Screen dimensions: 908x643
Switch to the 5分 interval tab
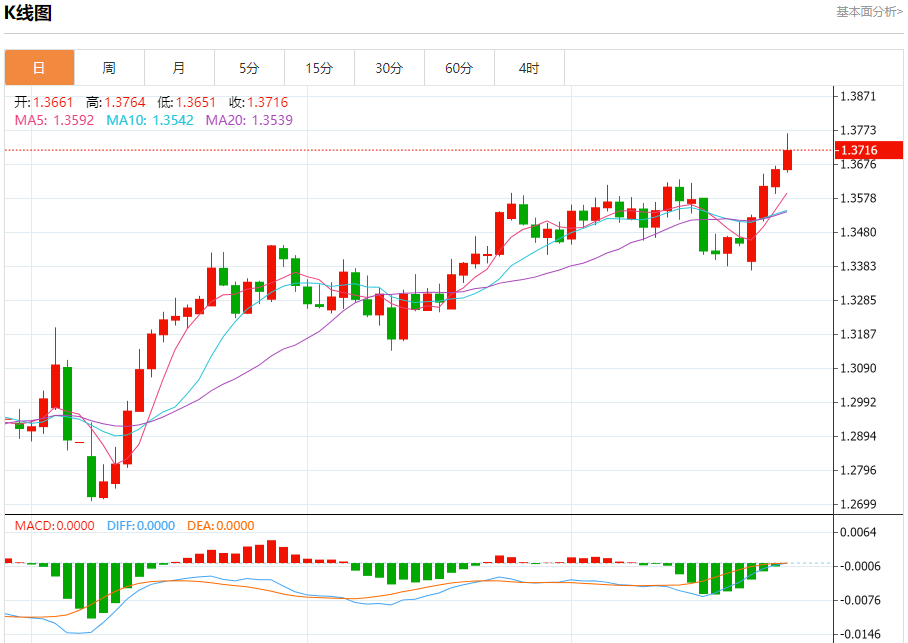point(249,68)
